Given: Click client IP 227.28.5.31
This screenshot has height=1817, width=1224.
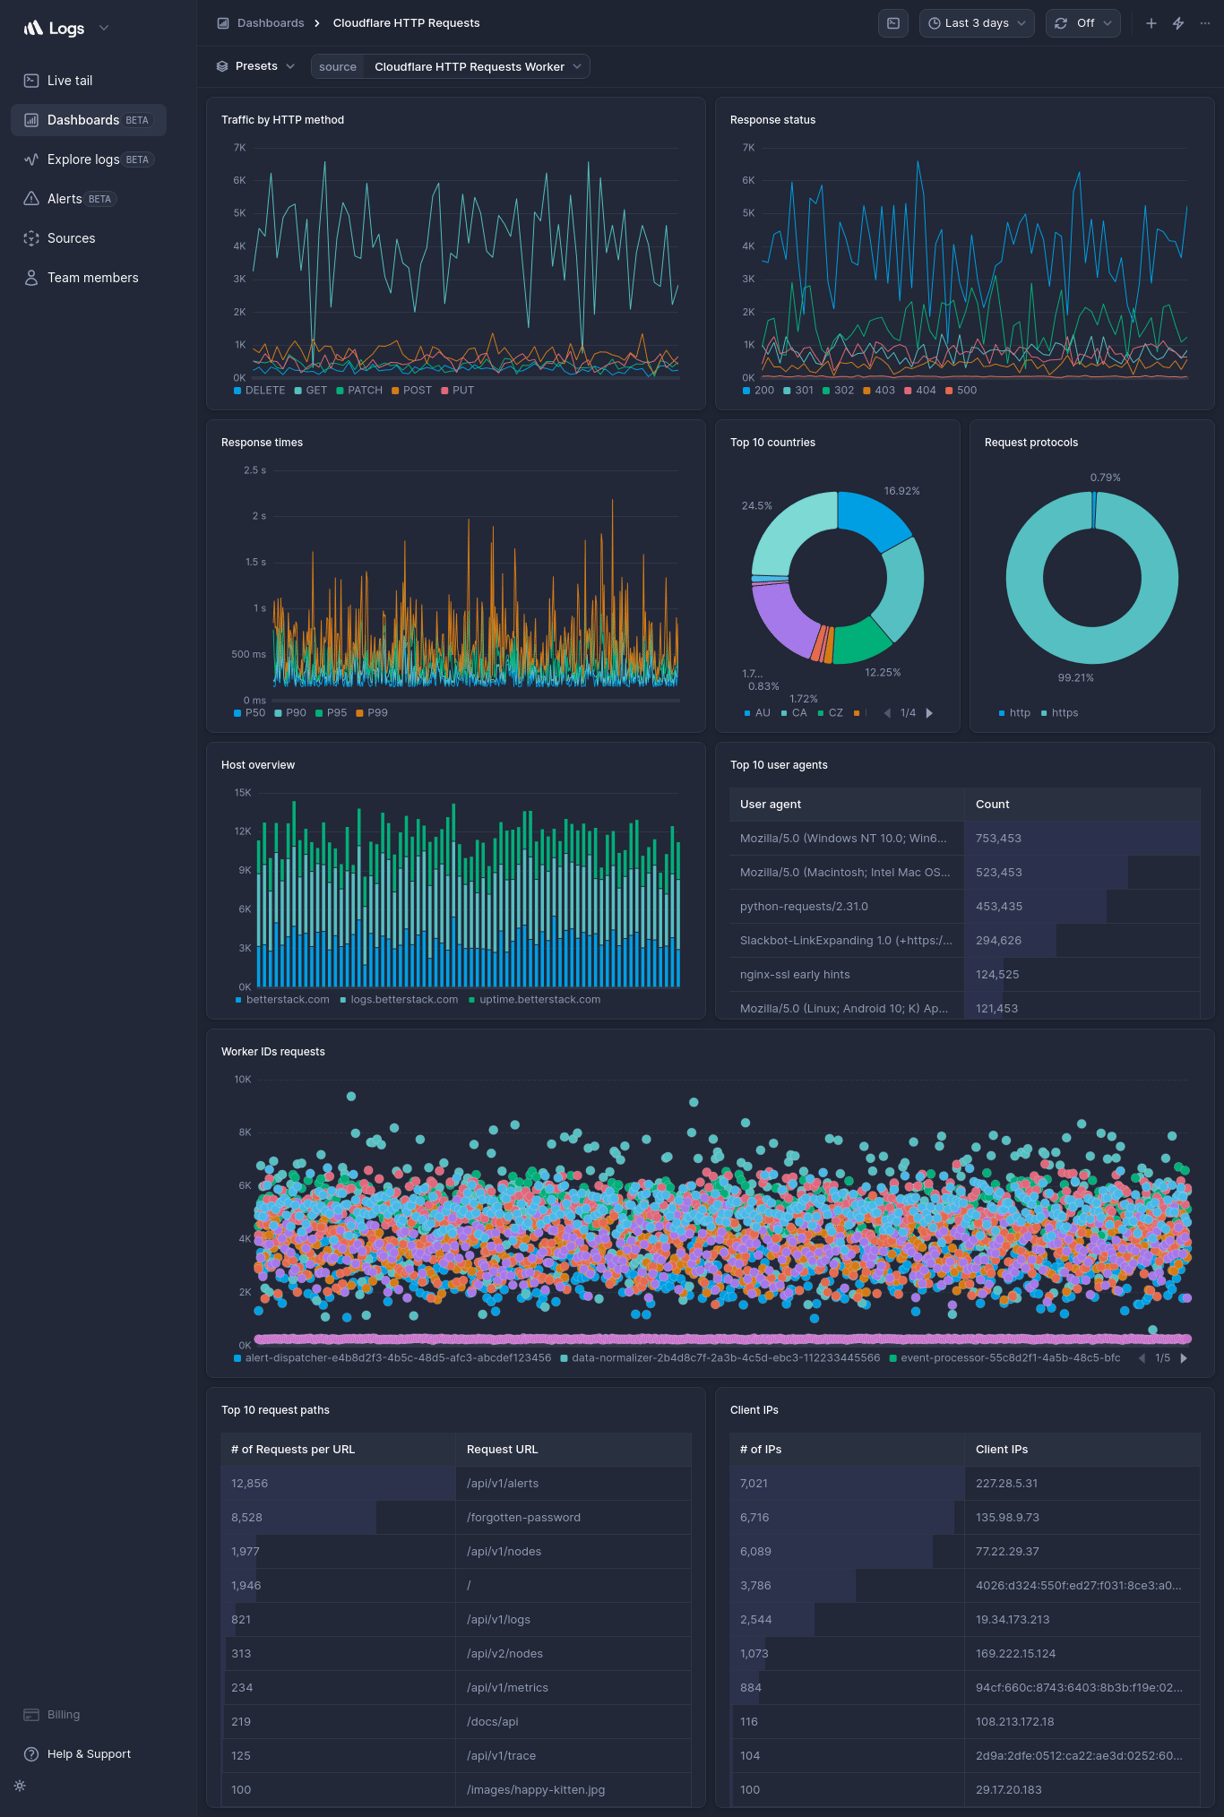Looking at the screenshot, I should (x=1006, y=1483).
